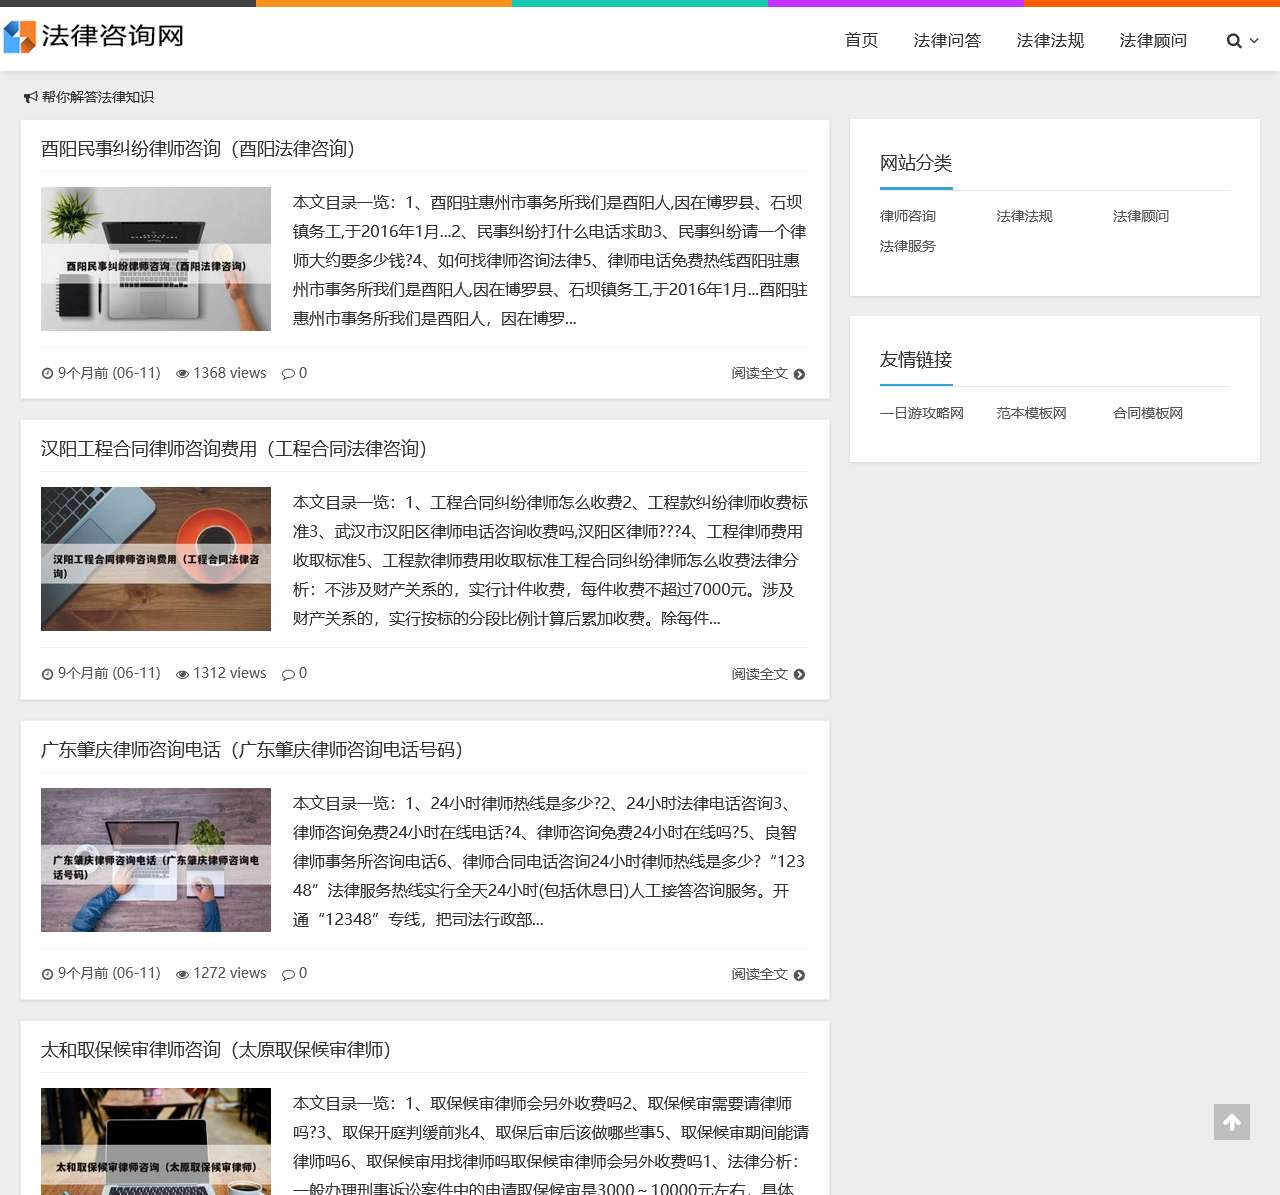Viewport: 1280px width, 1195px height.
Task: Visit 范本模板网 friendly link
Action: point(1031,413)
